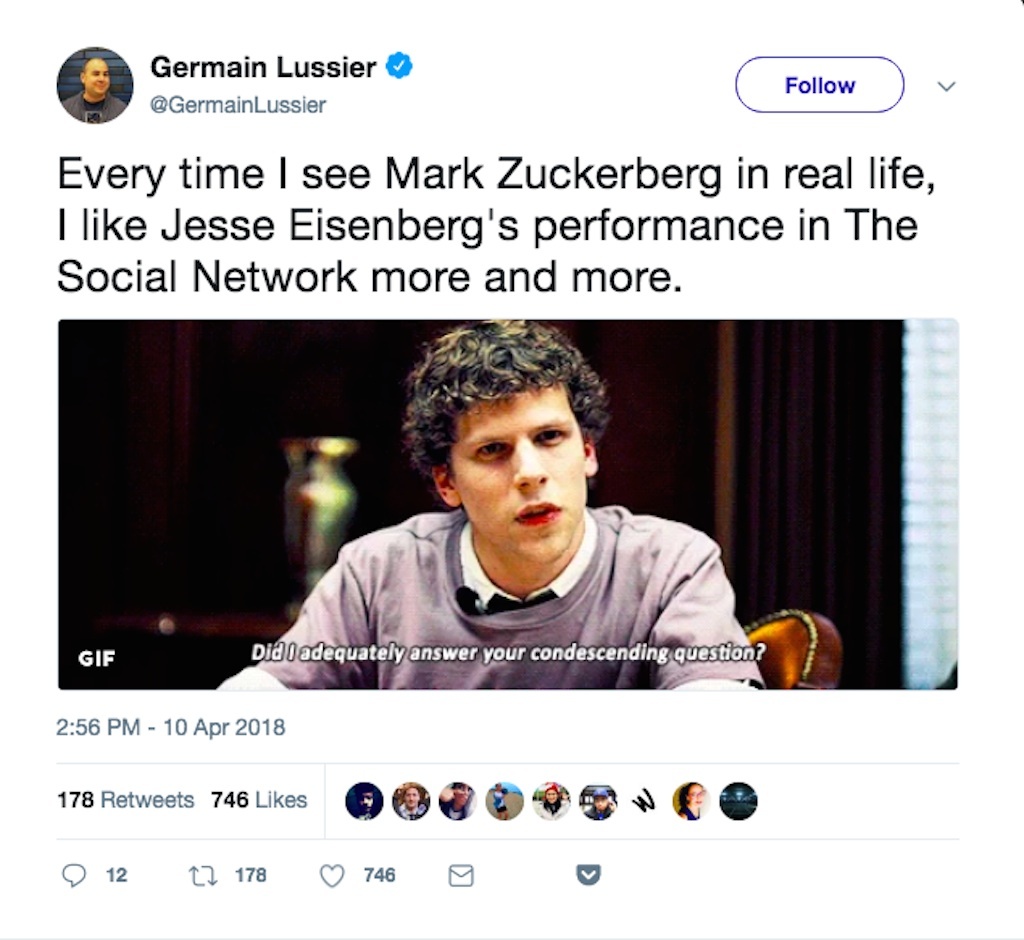Open the list of 178 Retweets
Image resolution: width=1024 pixels, height=940 pixels.
[x=125, y=800]
